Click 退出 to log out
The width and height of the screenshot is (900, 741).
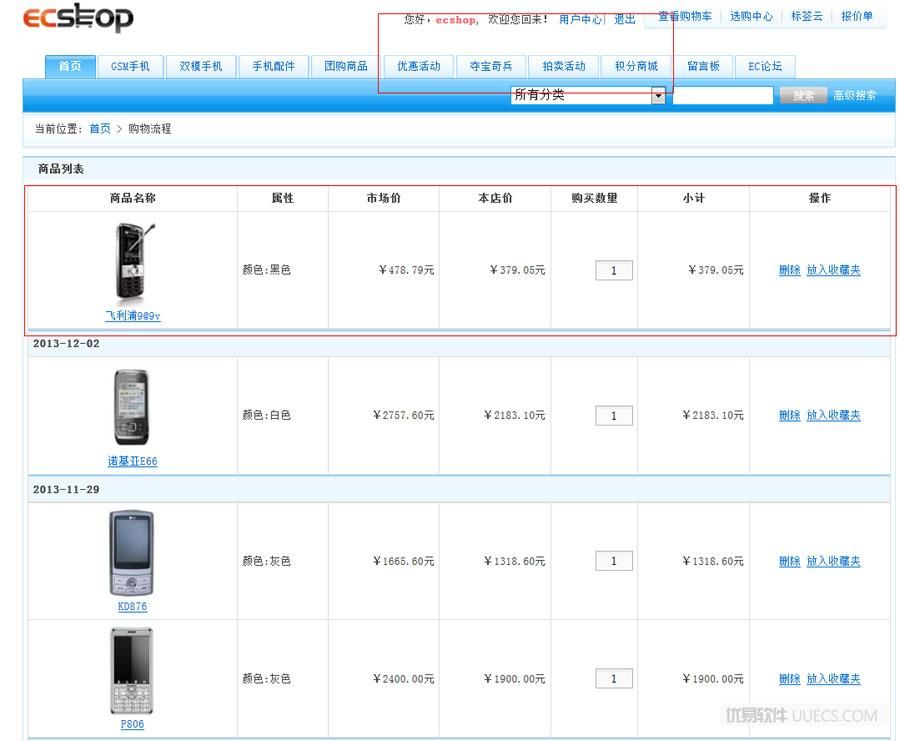(624, 20)
